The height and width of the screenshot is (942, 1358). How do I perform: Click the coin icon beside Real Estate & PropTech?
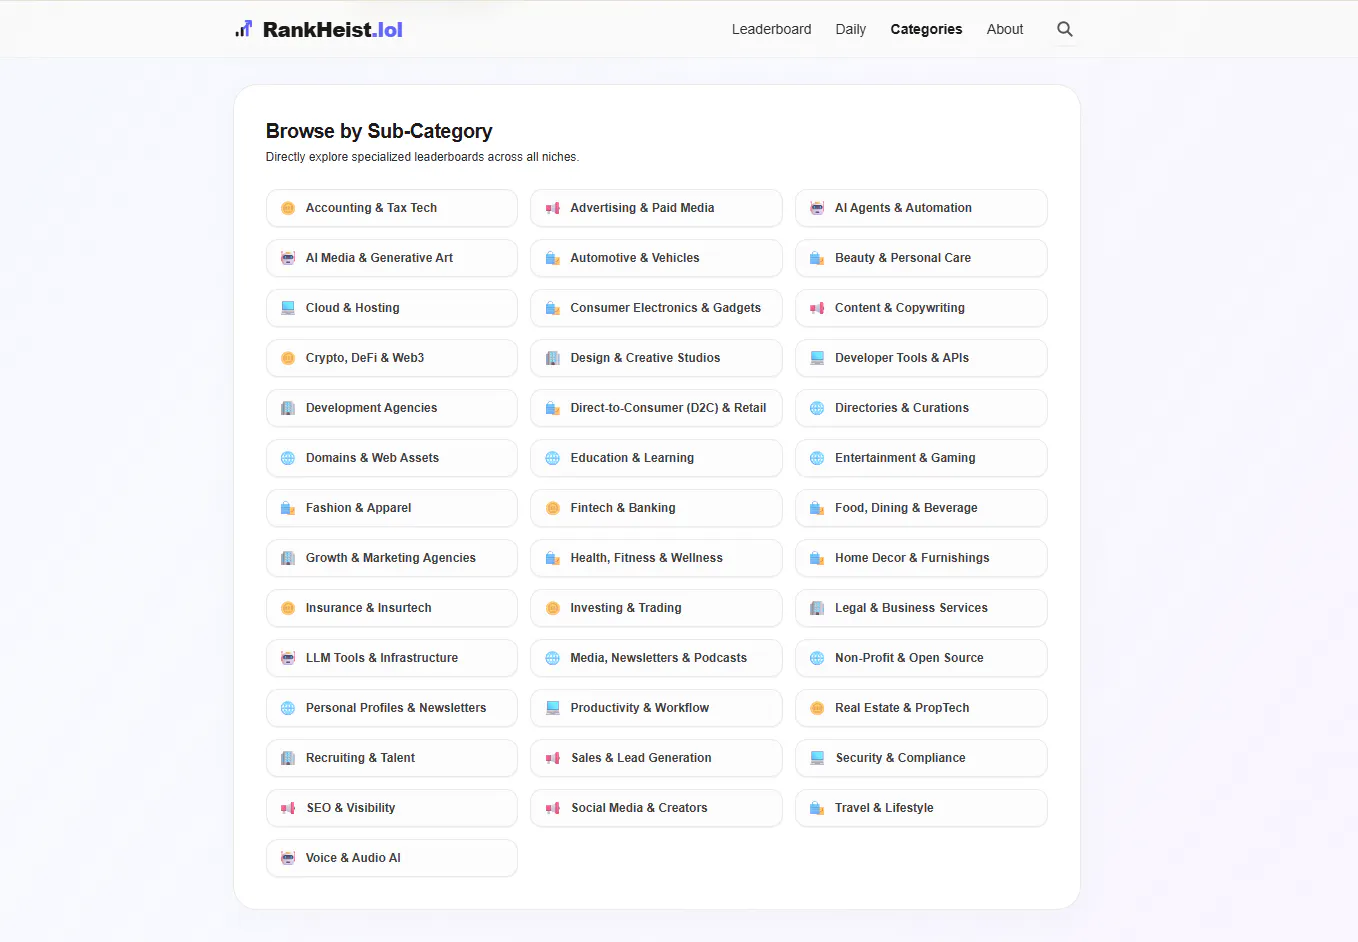817,708
